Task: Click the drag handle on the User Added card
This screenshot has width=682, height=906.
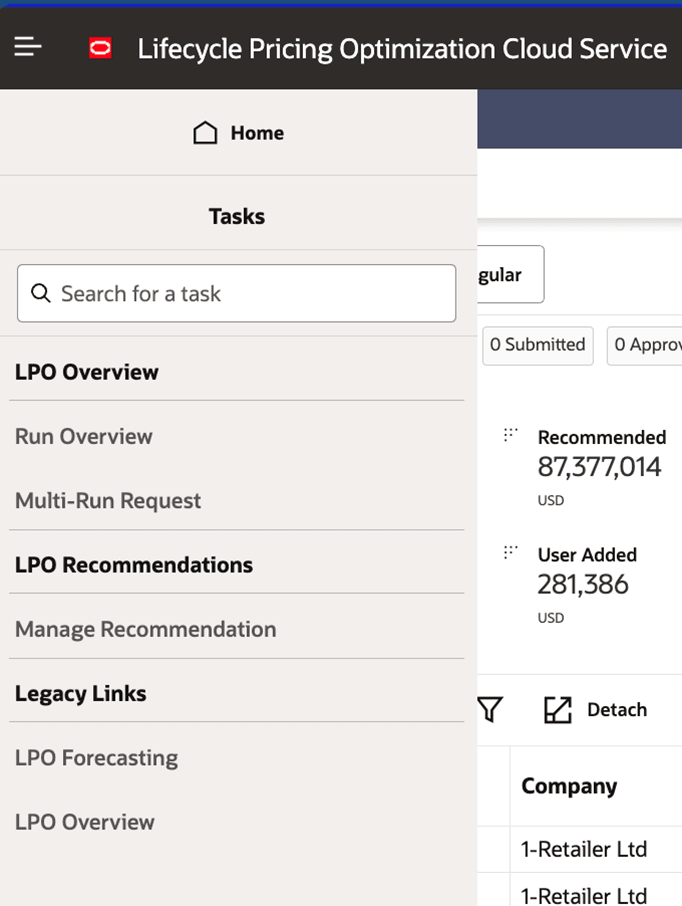Action: [x=510, y=552]
